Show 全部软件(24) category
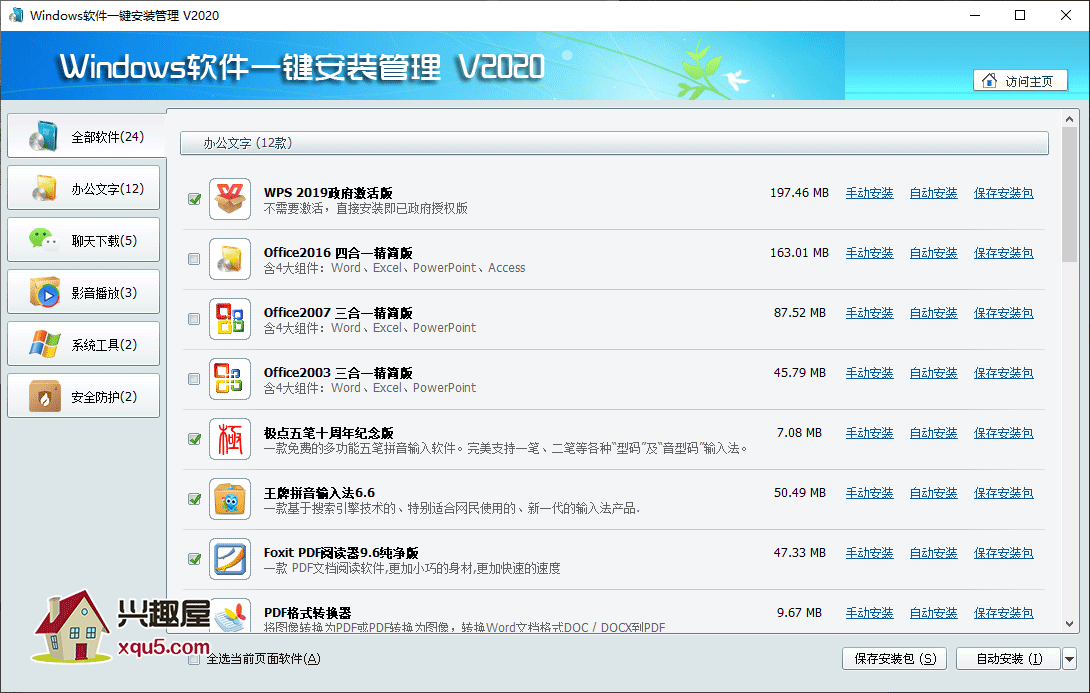The height and width of the screenshot is (693, 1090). coord(86,136)
